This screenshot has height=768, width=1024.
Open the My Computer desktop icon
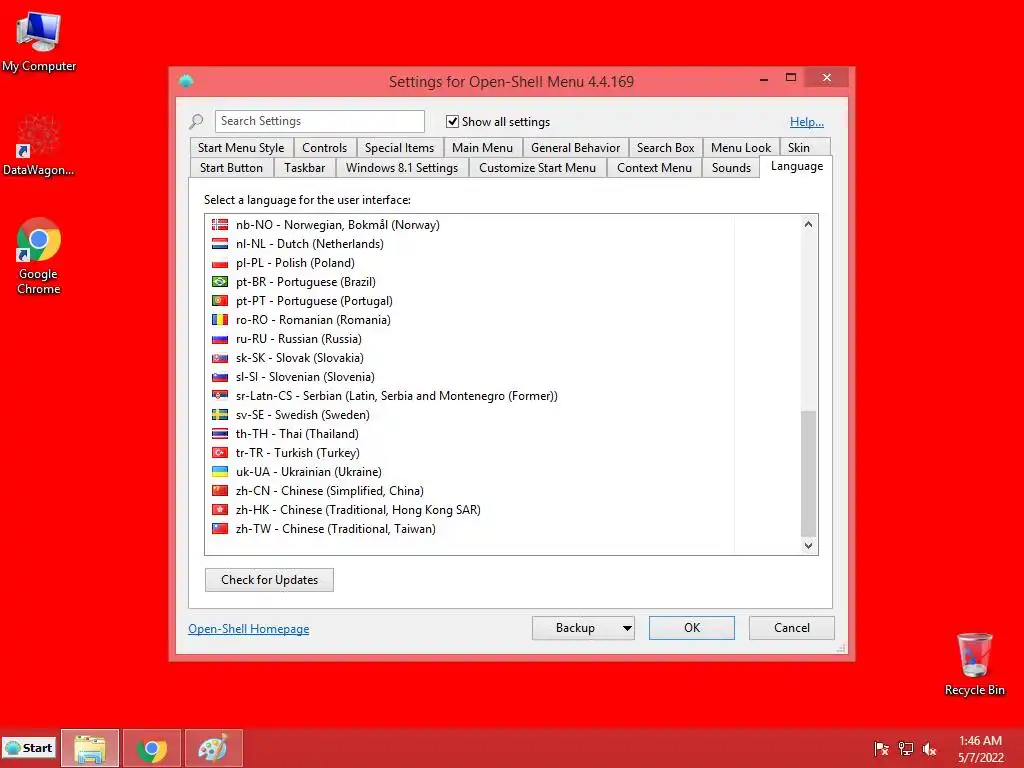(39, 41)
